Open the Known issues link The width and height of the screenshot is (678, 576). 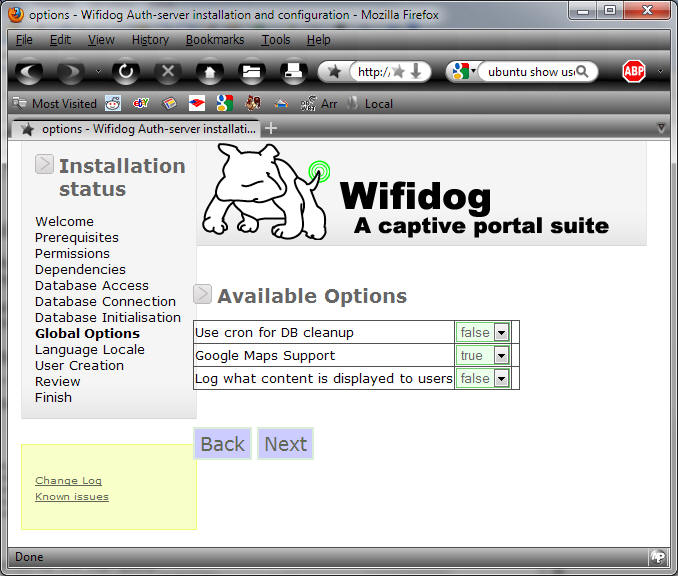(72, 496)
